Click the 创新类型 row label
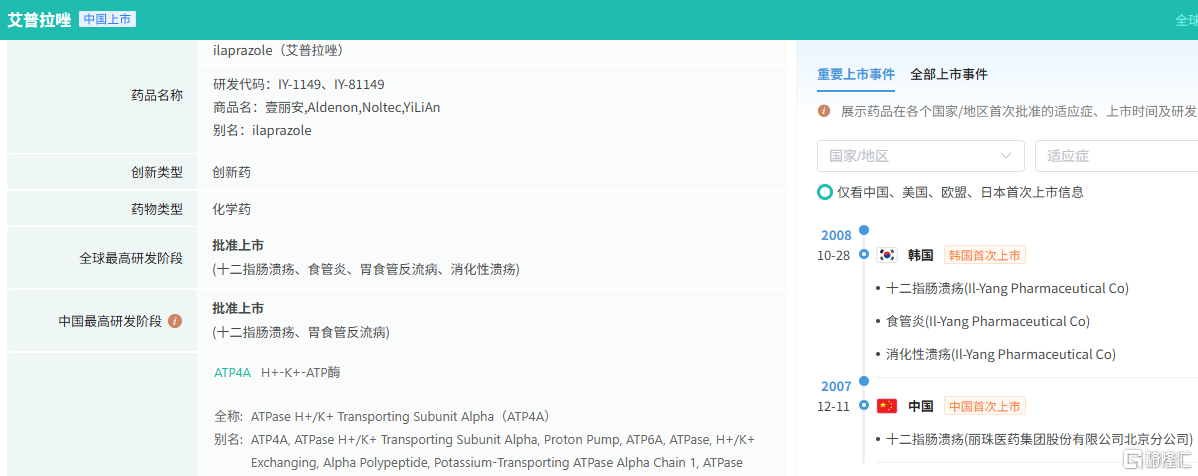1198x476 pixels. (x=157, y=173)
